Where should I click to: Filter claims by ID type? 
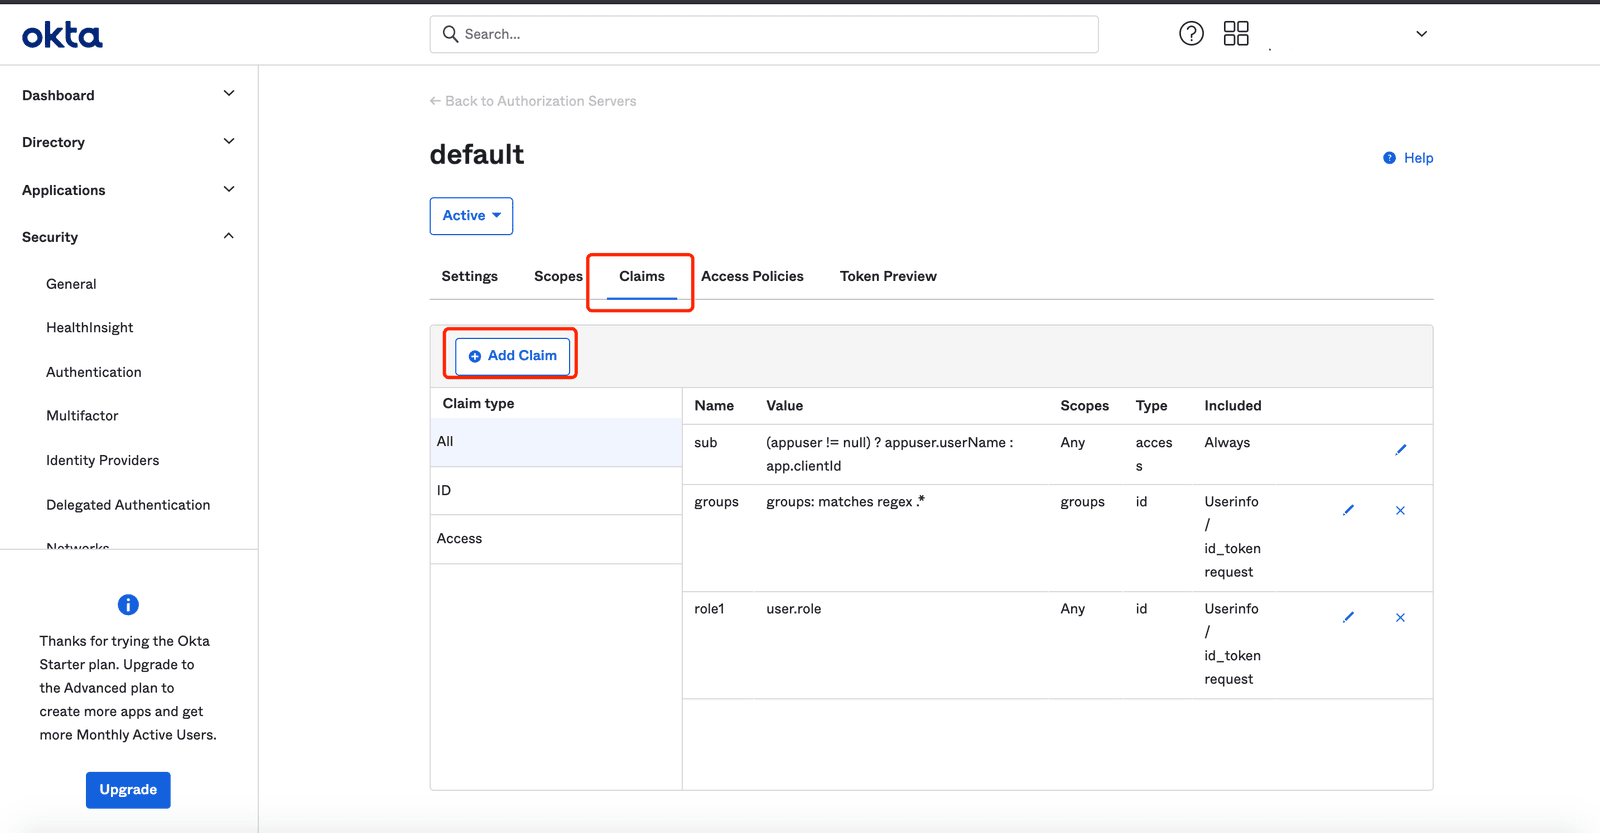pyautogui.click(x=556, y=490)
